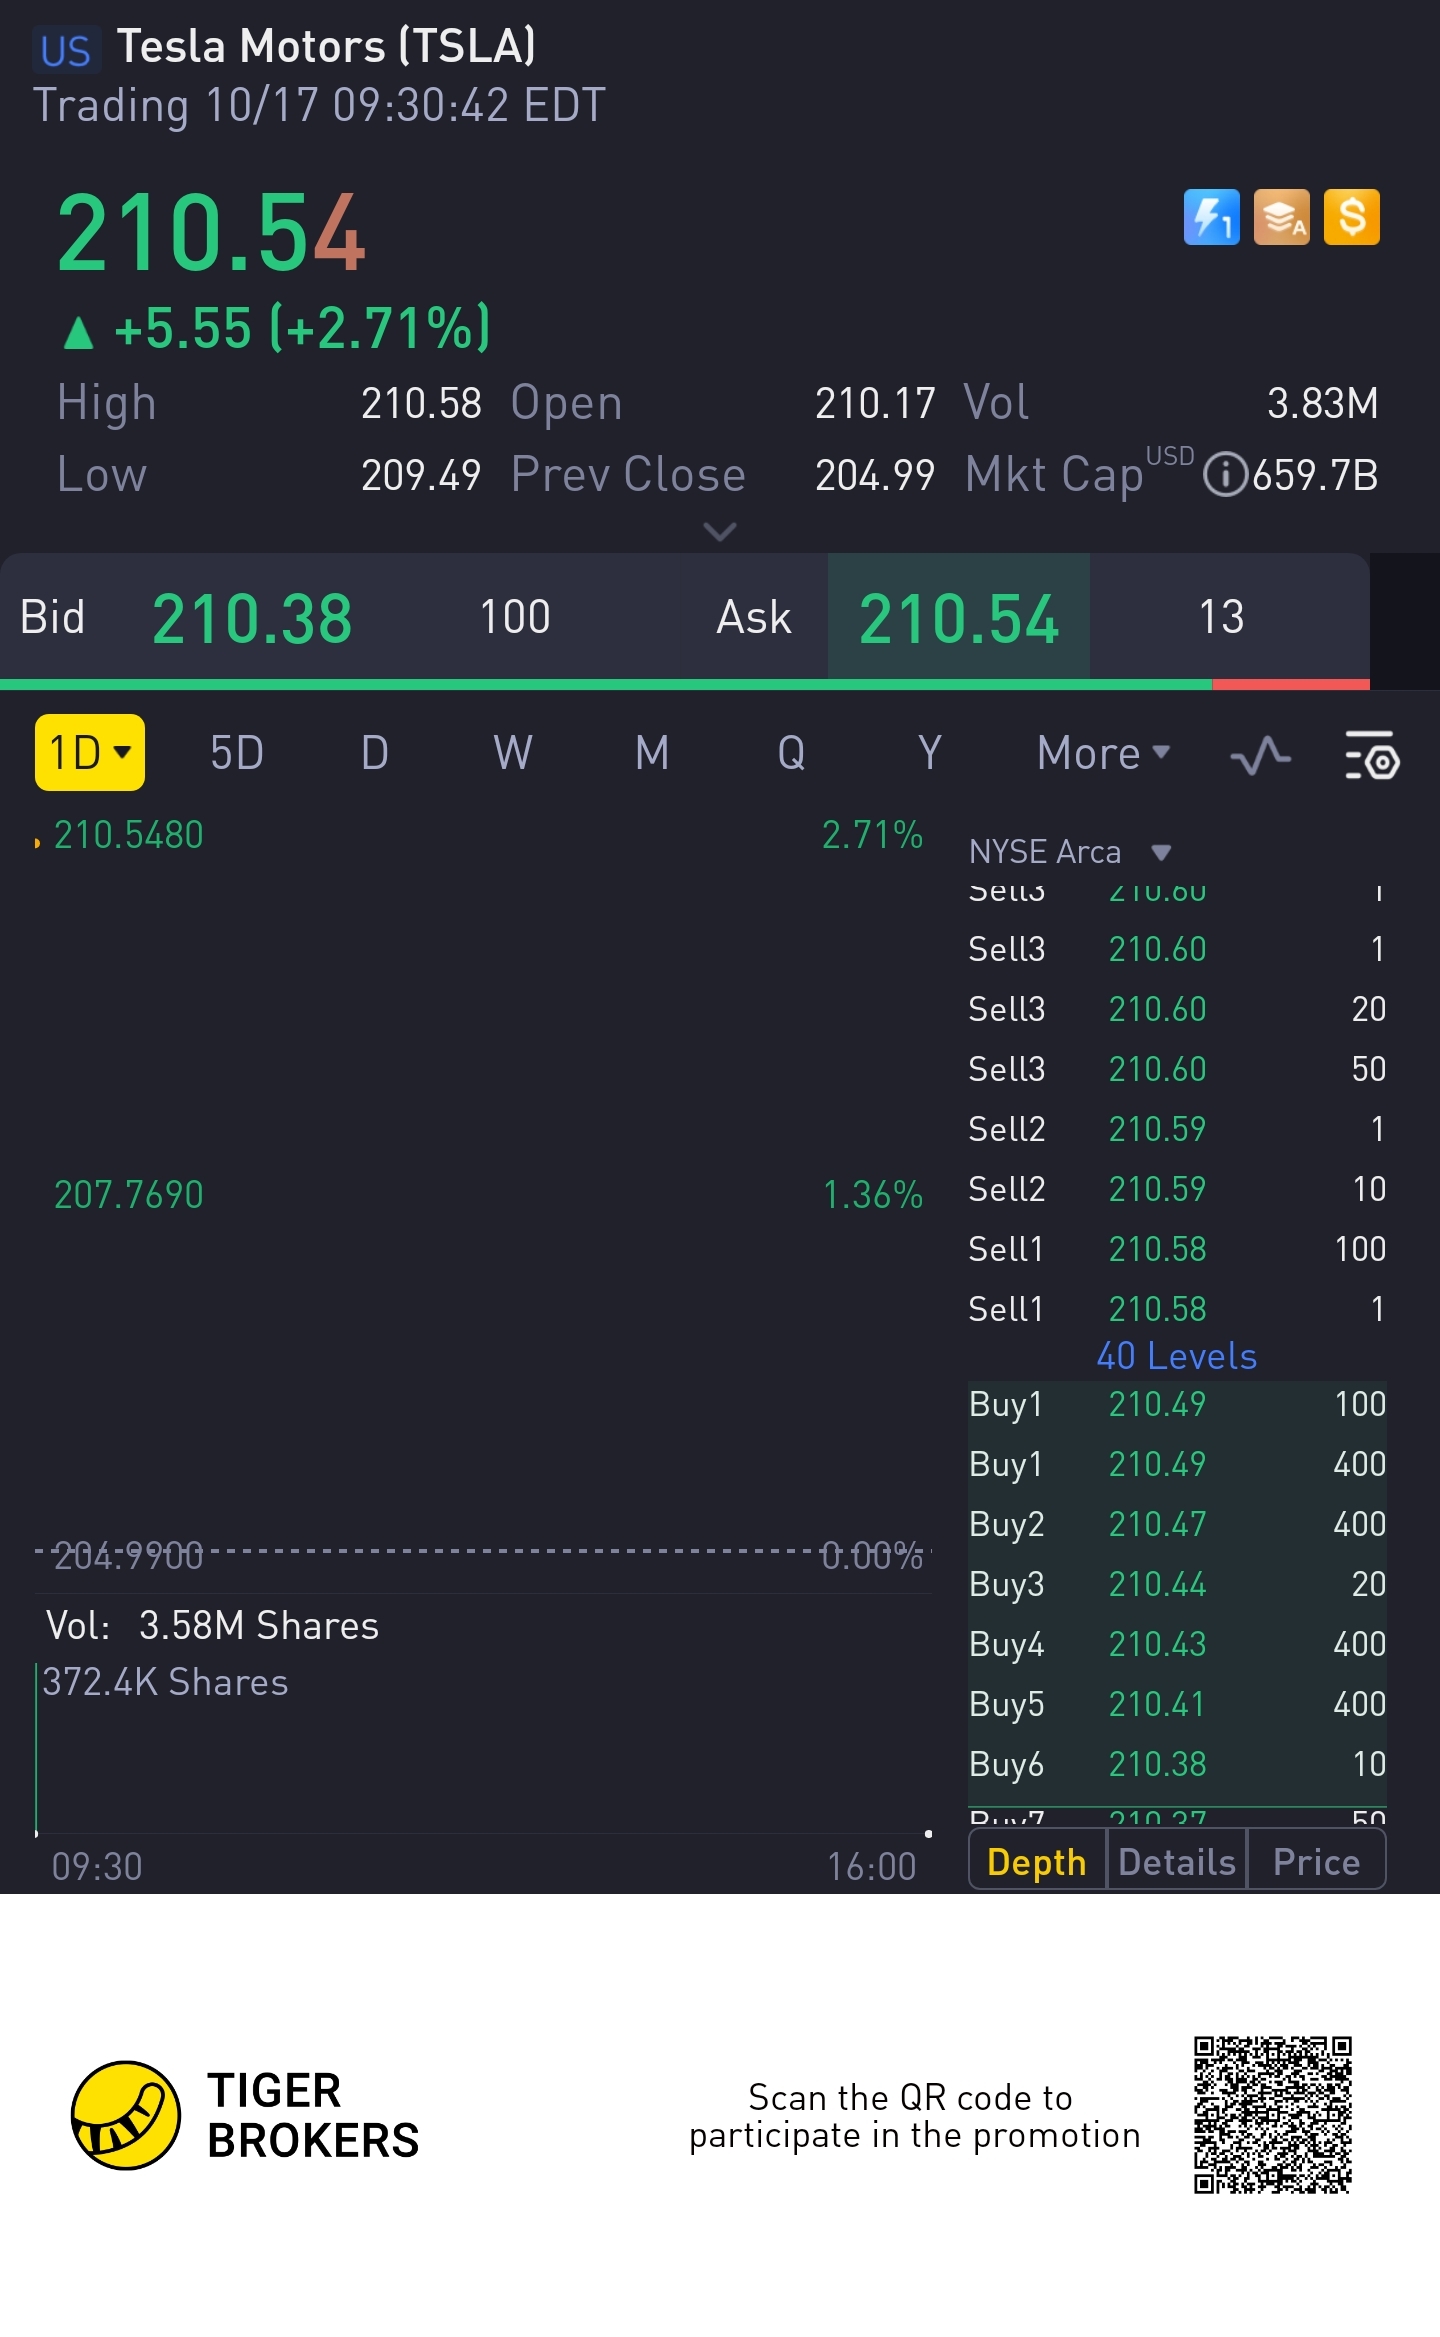This screenshot has width=1440, height=2337.
Task: Open chart display settings icon
Action: click(x=1372, y=755)
